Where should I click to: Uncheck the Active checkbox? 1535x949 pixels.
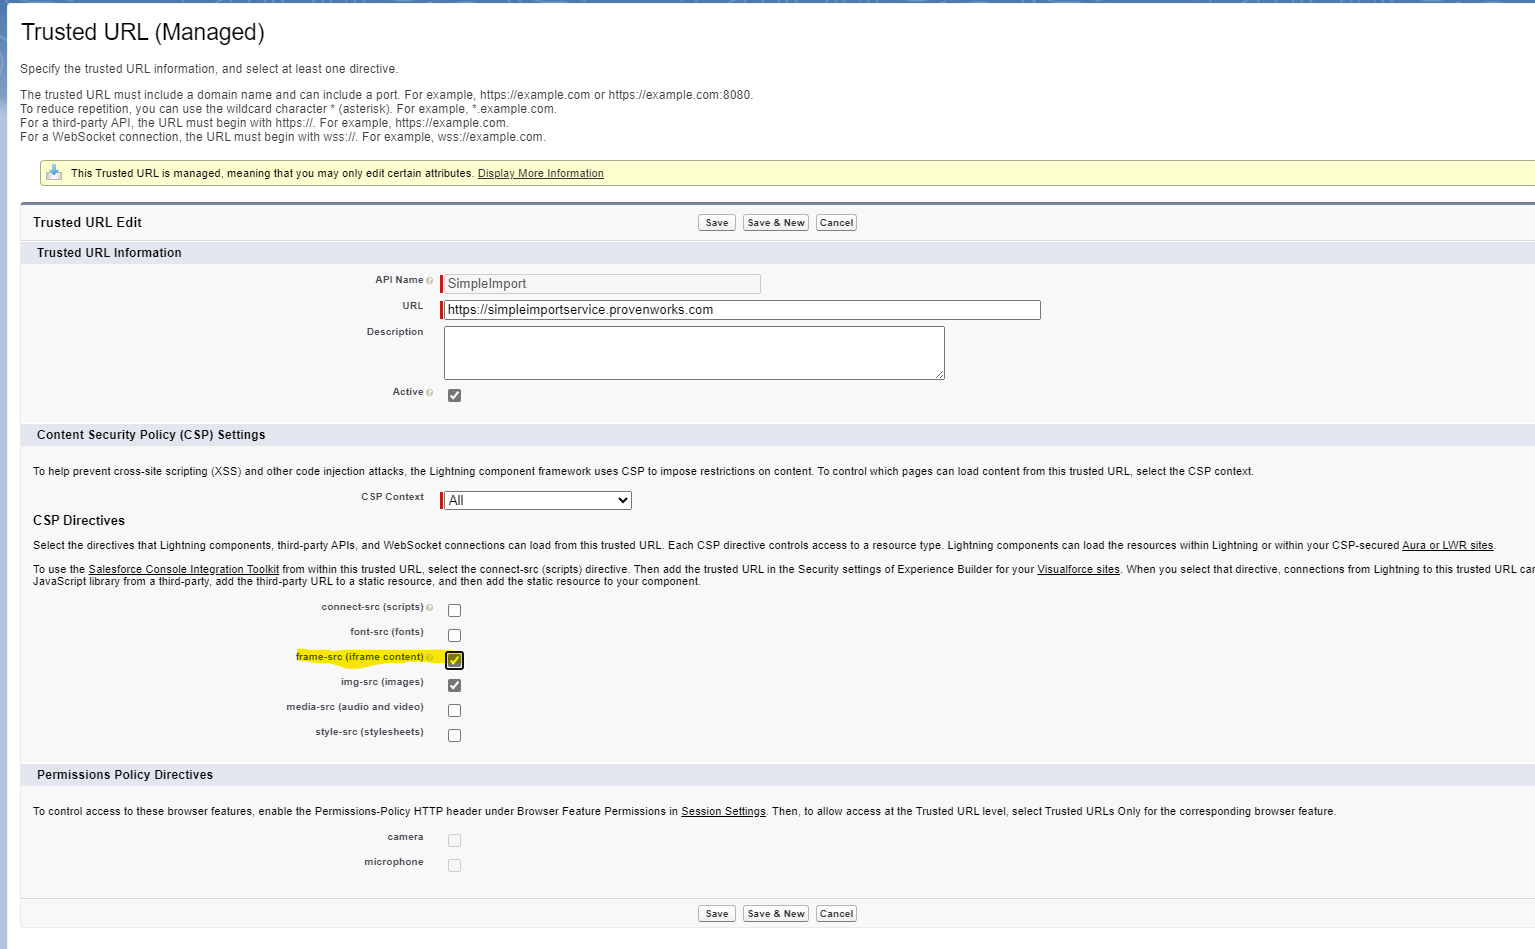[454, 395]
